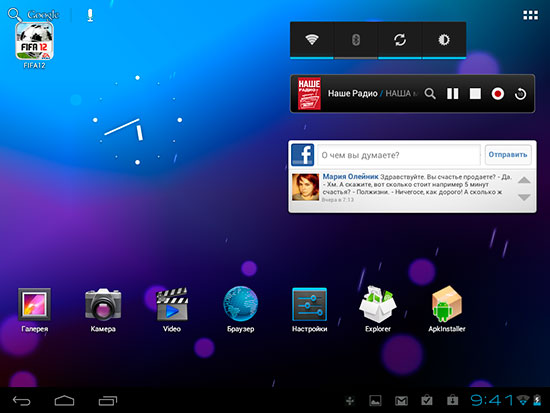Viewport: 550px width, 413px height.
Task: Toggle brightness in power control widget
Action: (x=444, y=40)
